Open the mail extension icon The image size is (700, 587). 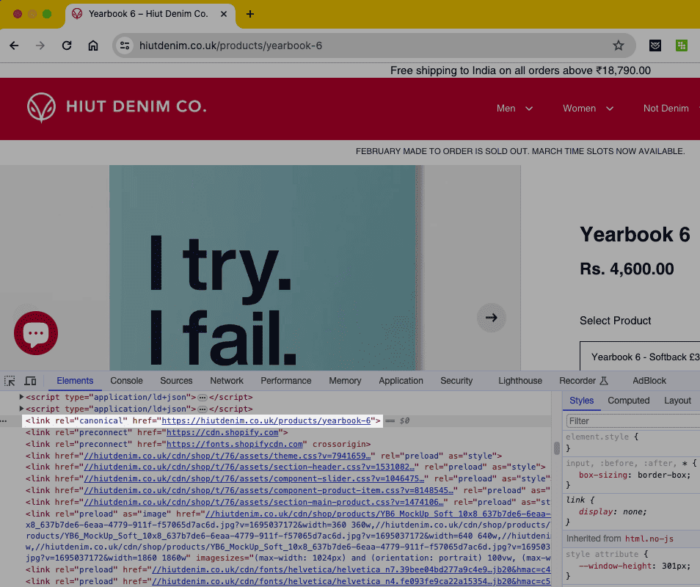pyautogui.click(x=655, y=46)
